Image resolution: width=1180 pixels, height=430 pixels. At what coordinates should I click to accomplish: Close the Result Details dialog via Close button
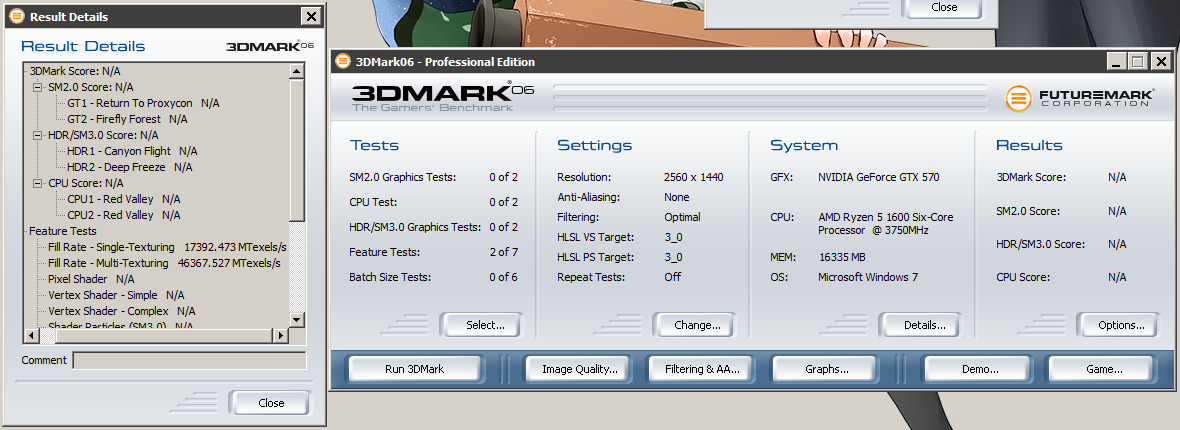[x=271, y=403]
